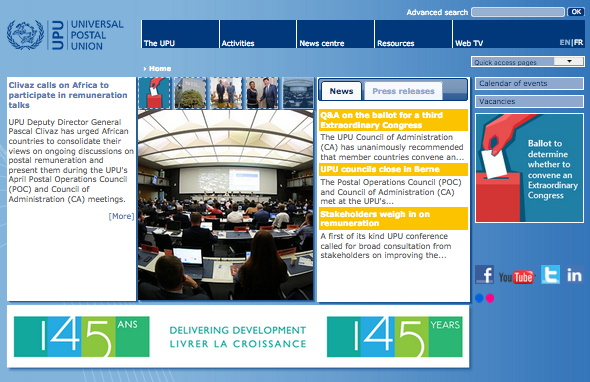Click the search input field
Viewport: 590px width, 382px height.
click(518, 12)
